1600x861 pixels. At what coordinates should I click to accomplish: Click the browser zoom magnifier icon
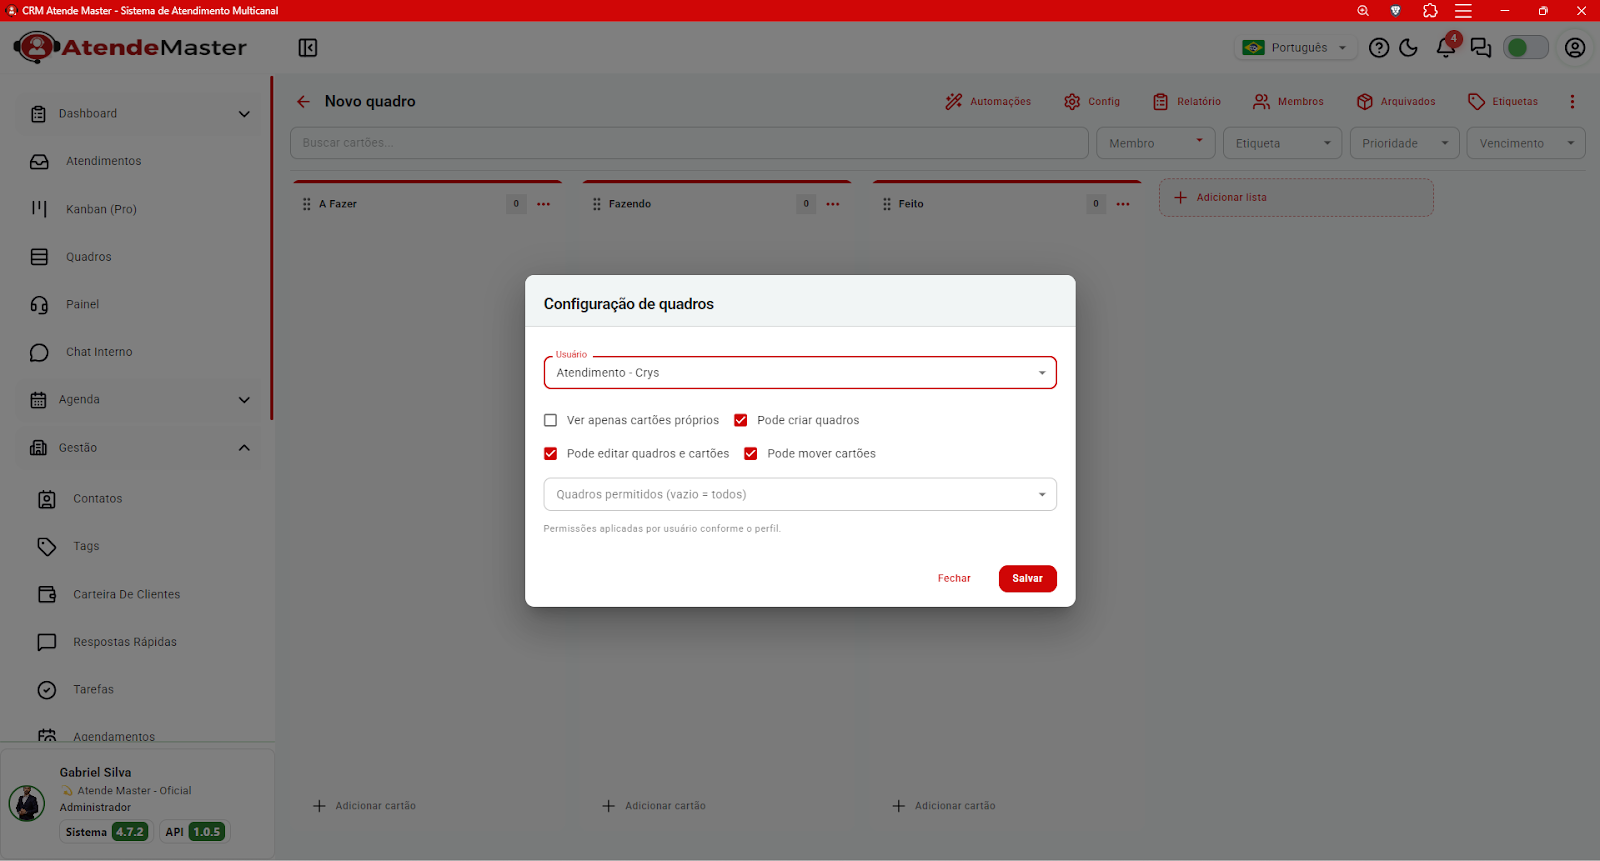(x=1363, y=11)
